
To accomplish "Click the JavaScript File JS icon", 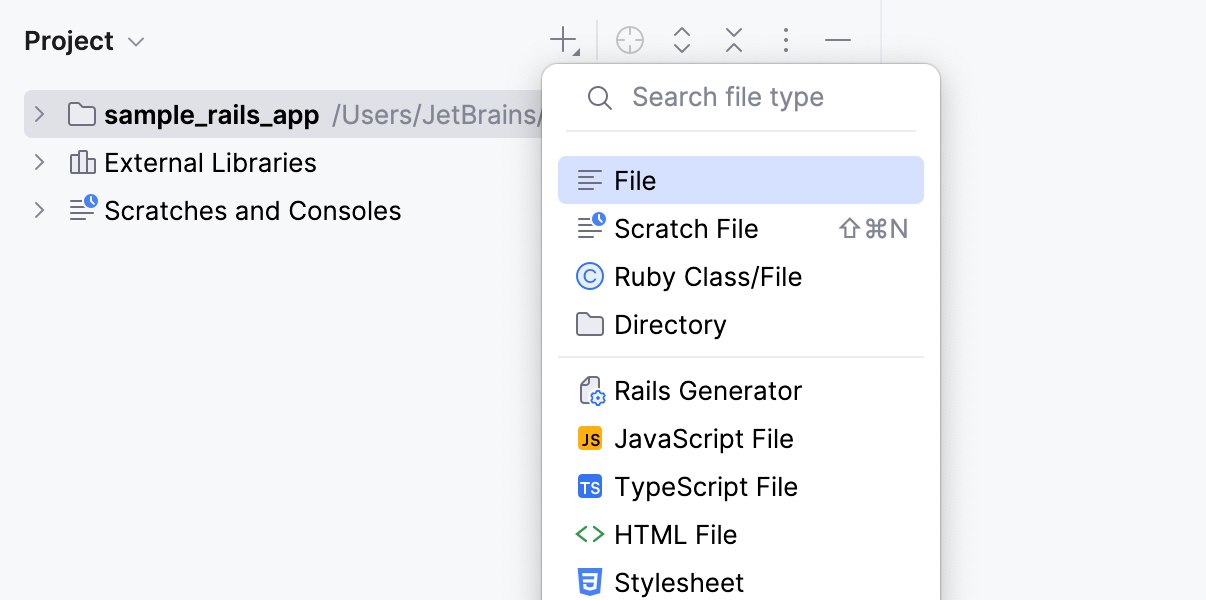I will (590, 438).
